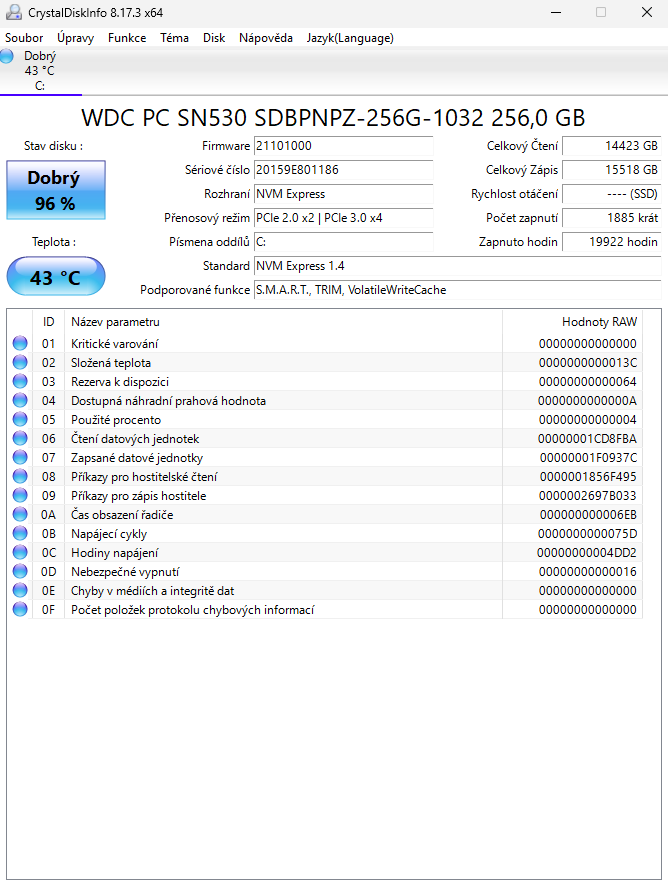This screenshot has width=668, height=884.
Task: Click the CrystalDiskInfo app icon in title bar
Action: (14, 12)
